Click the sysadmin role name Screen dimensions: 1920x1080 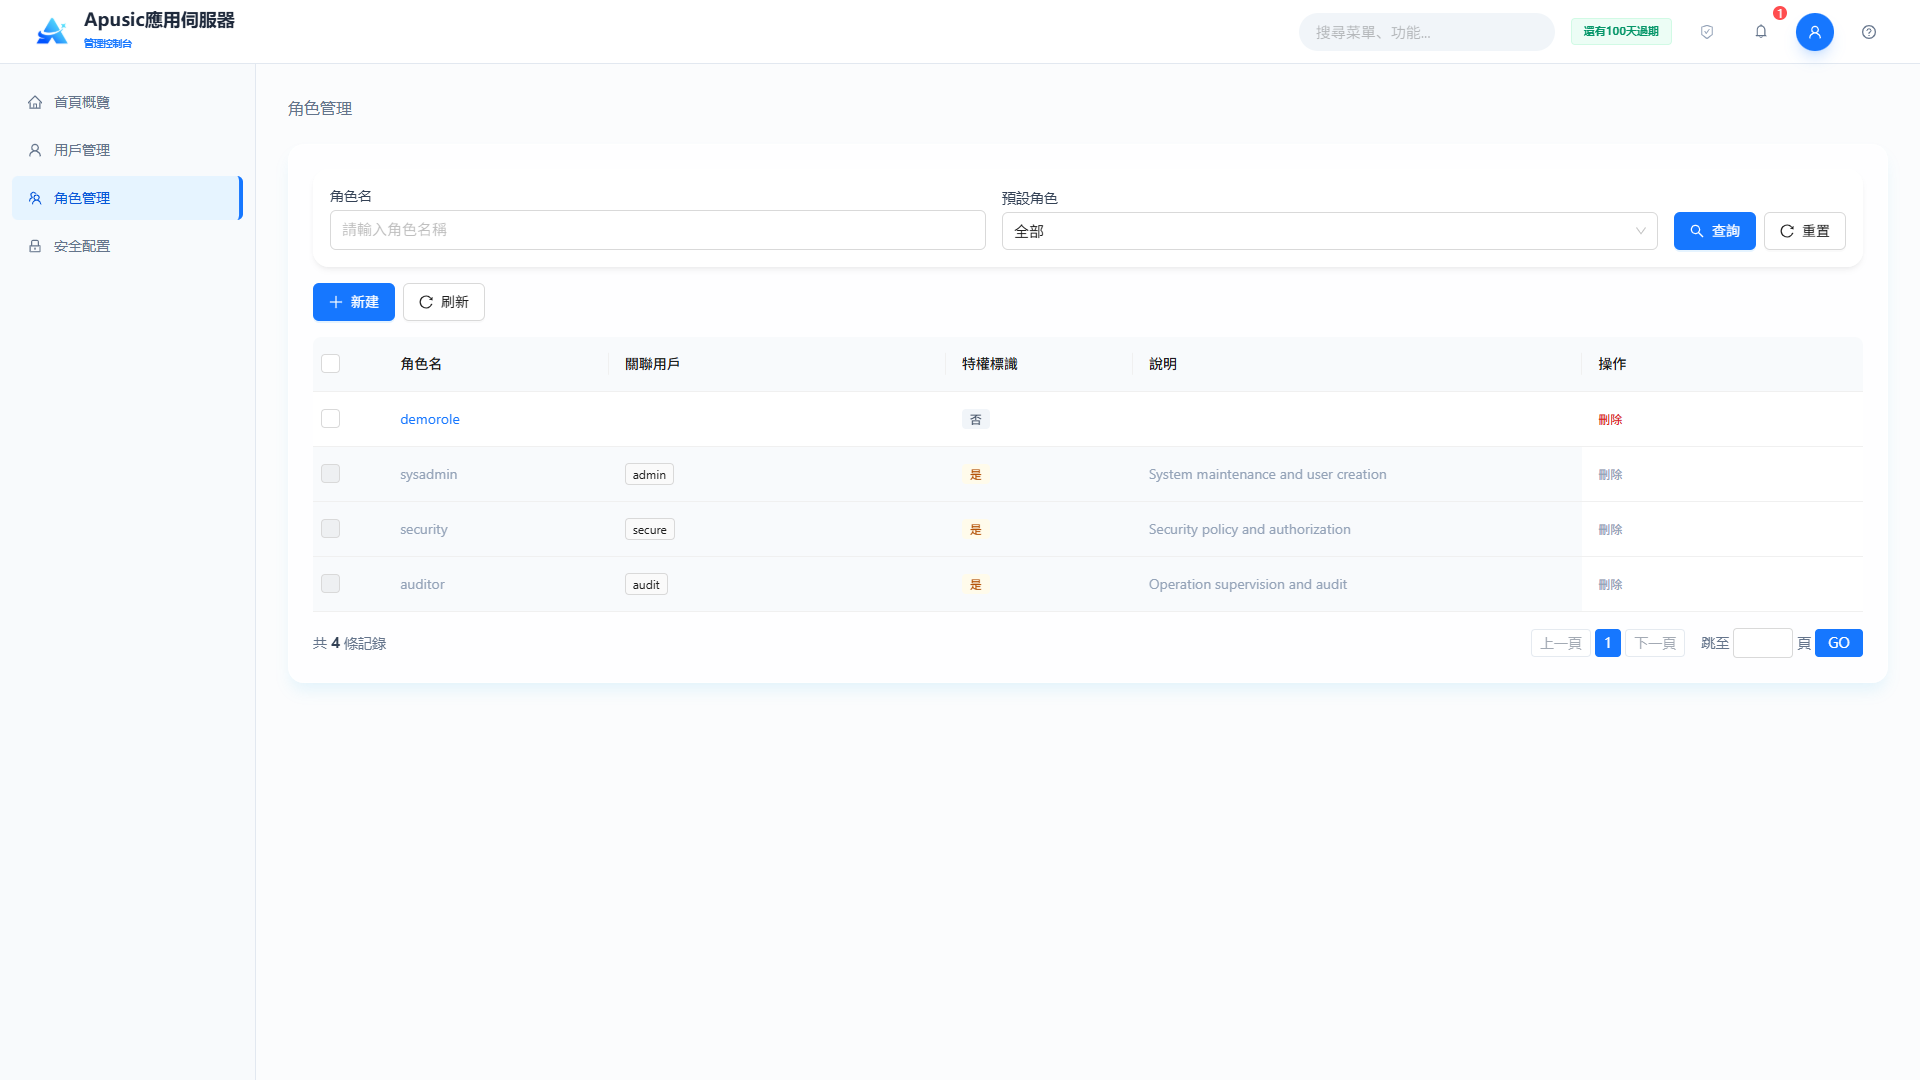(x=429, y=474)
